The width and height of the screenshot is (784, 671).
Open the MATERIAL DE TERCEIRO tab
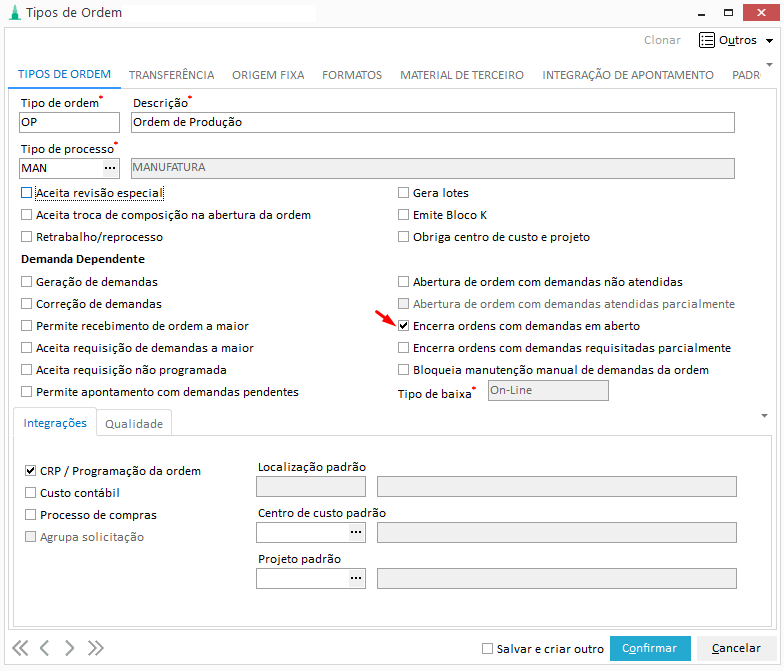[462, 75]
